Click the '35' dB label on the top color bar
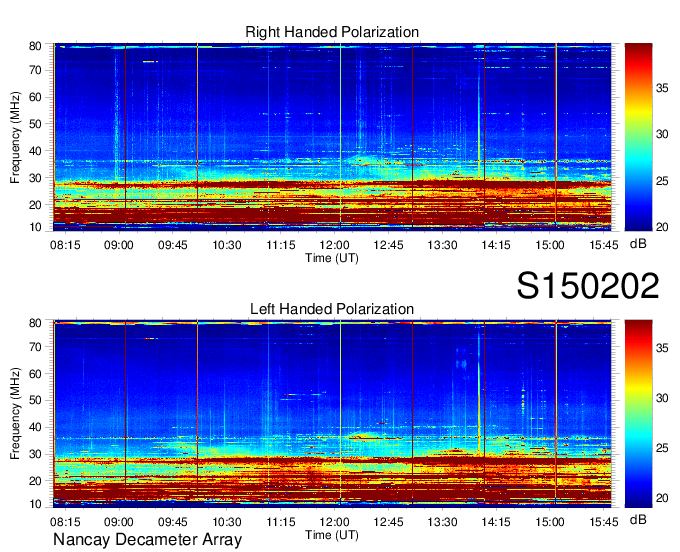The height and width of the screenshot is (552, 680). 662,88
